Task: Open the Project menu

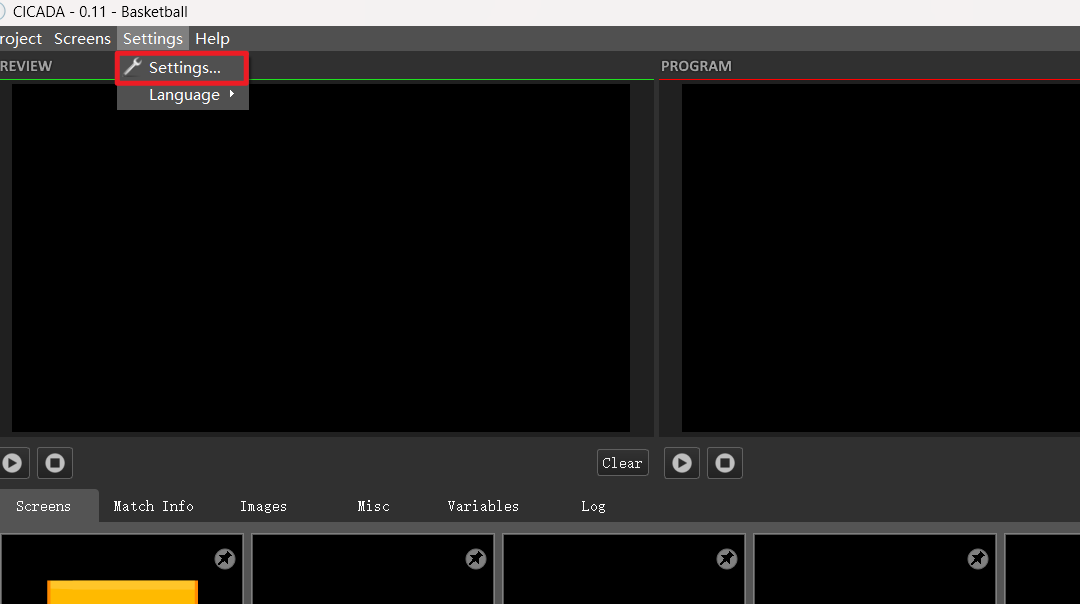Action: (x=21, y=39)
